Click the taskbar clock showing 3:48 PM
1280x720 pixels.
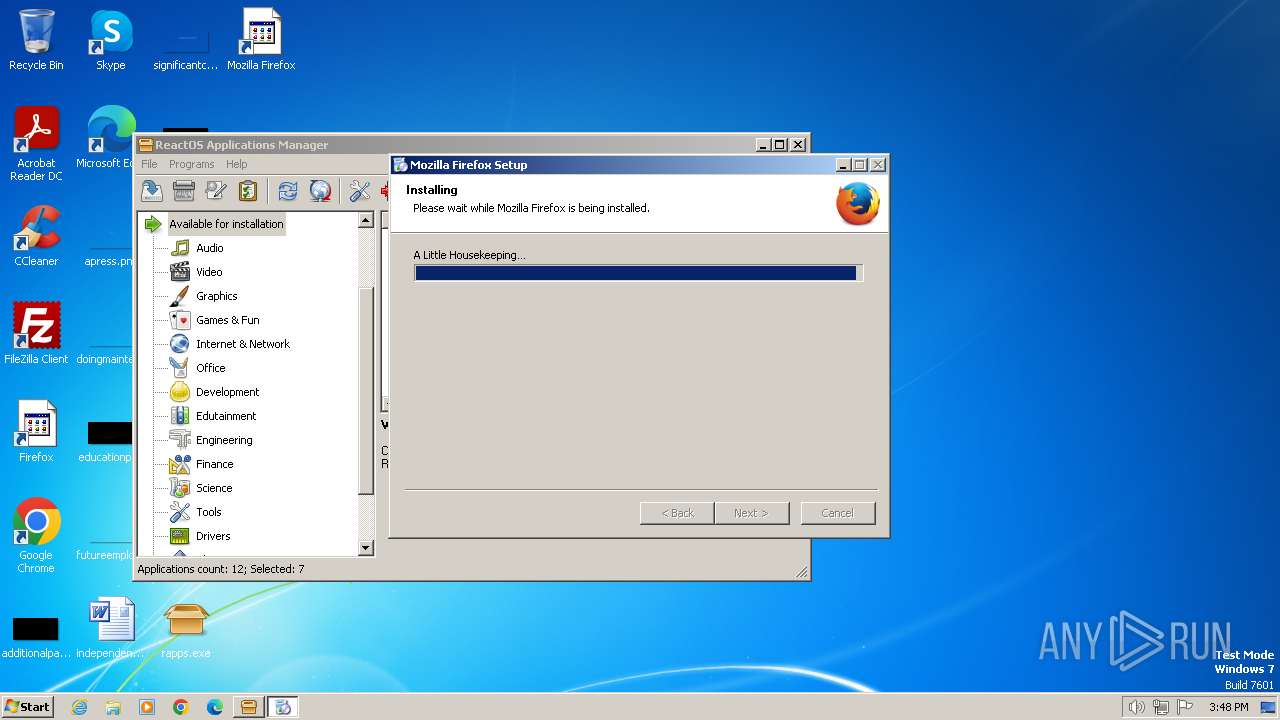coord(1228,707)
